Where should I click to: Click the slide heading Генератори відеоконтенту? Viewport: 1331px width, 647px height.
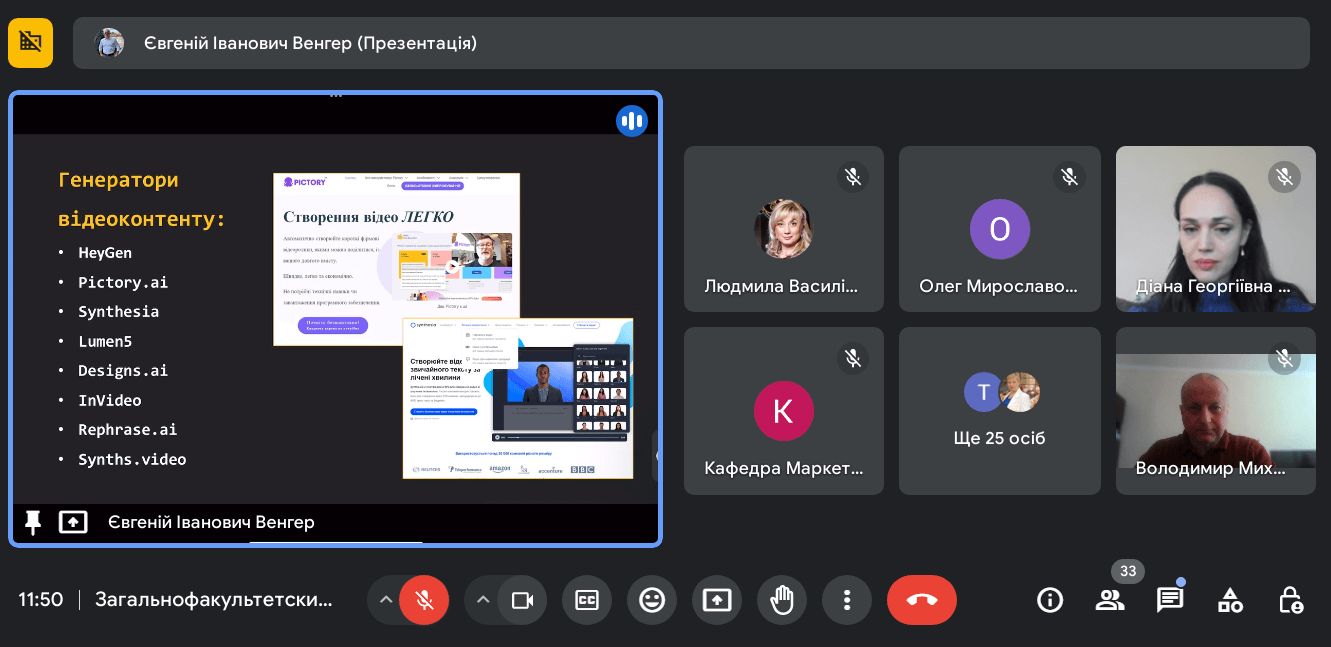142,199
